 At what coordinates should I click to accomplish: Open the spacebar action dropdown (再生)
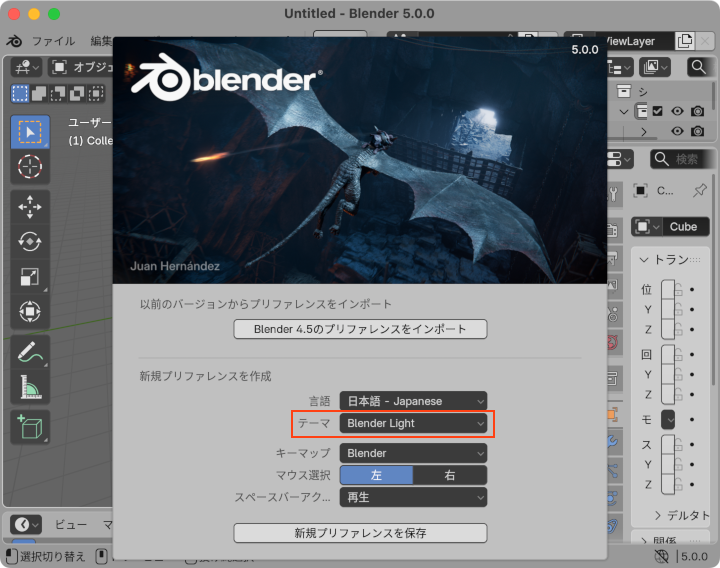[x=413, y=497]
